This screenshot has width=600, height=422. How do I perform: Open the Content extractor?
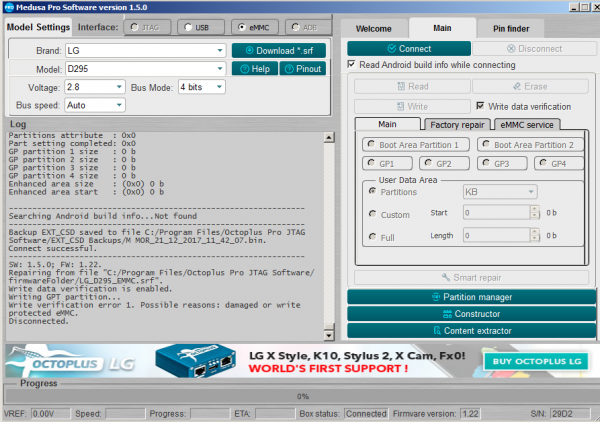point(469,329)
